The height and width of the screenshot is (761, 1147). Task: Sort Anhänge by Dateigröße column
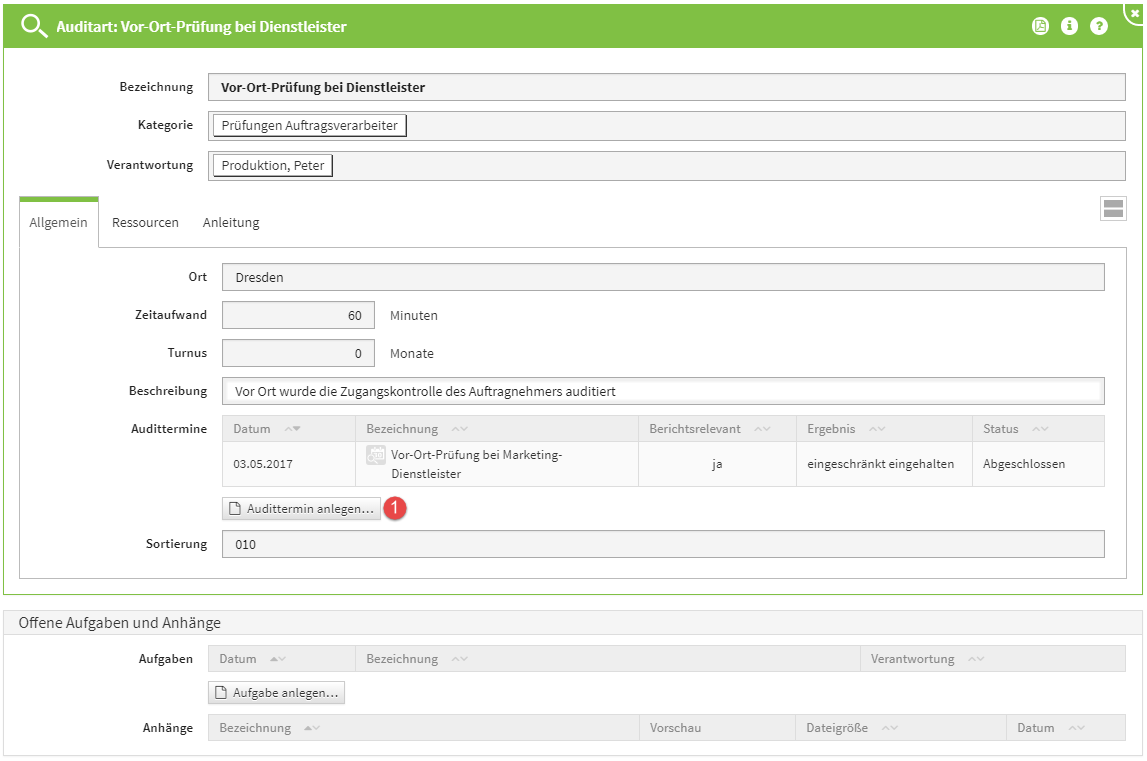click(888, 728)
